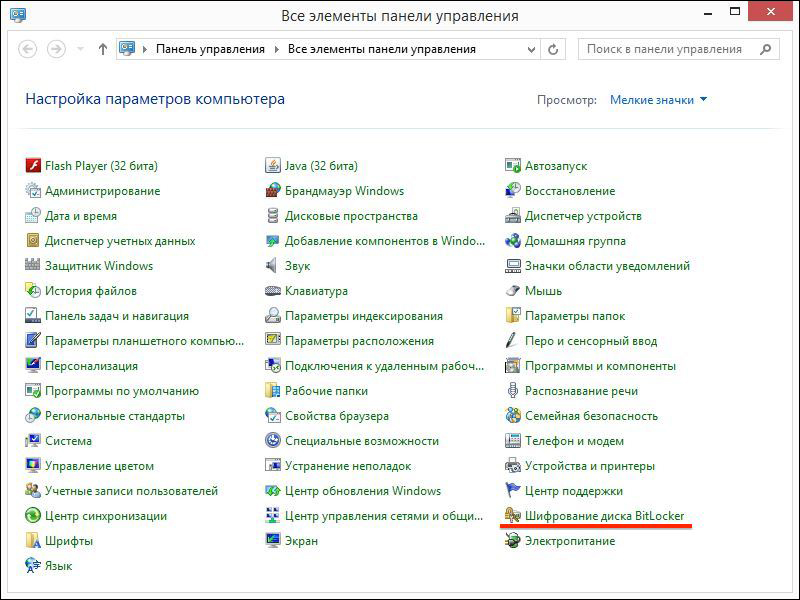Open the Защитник Windows wall icon
The image size is (800, 600).
(x=33, y=265)
